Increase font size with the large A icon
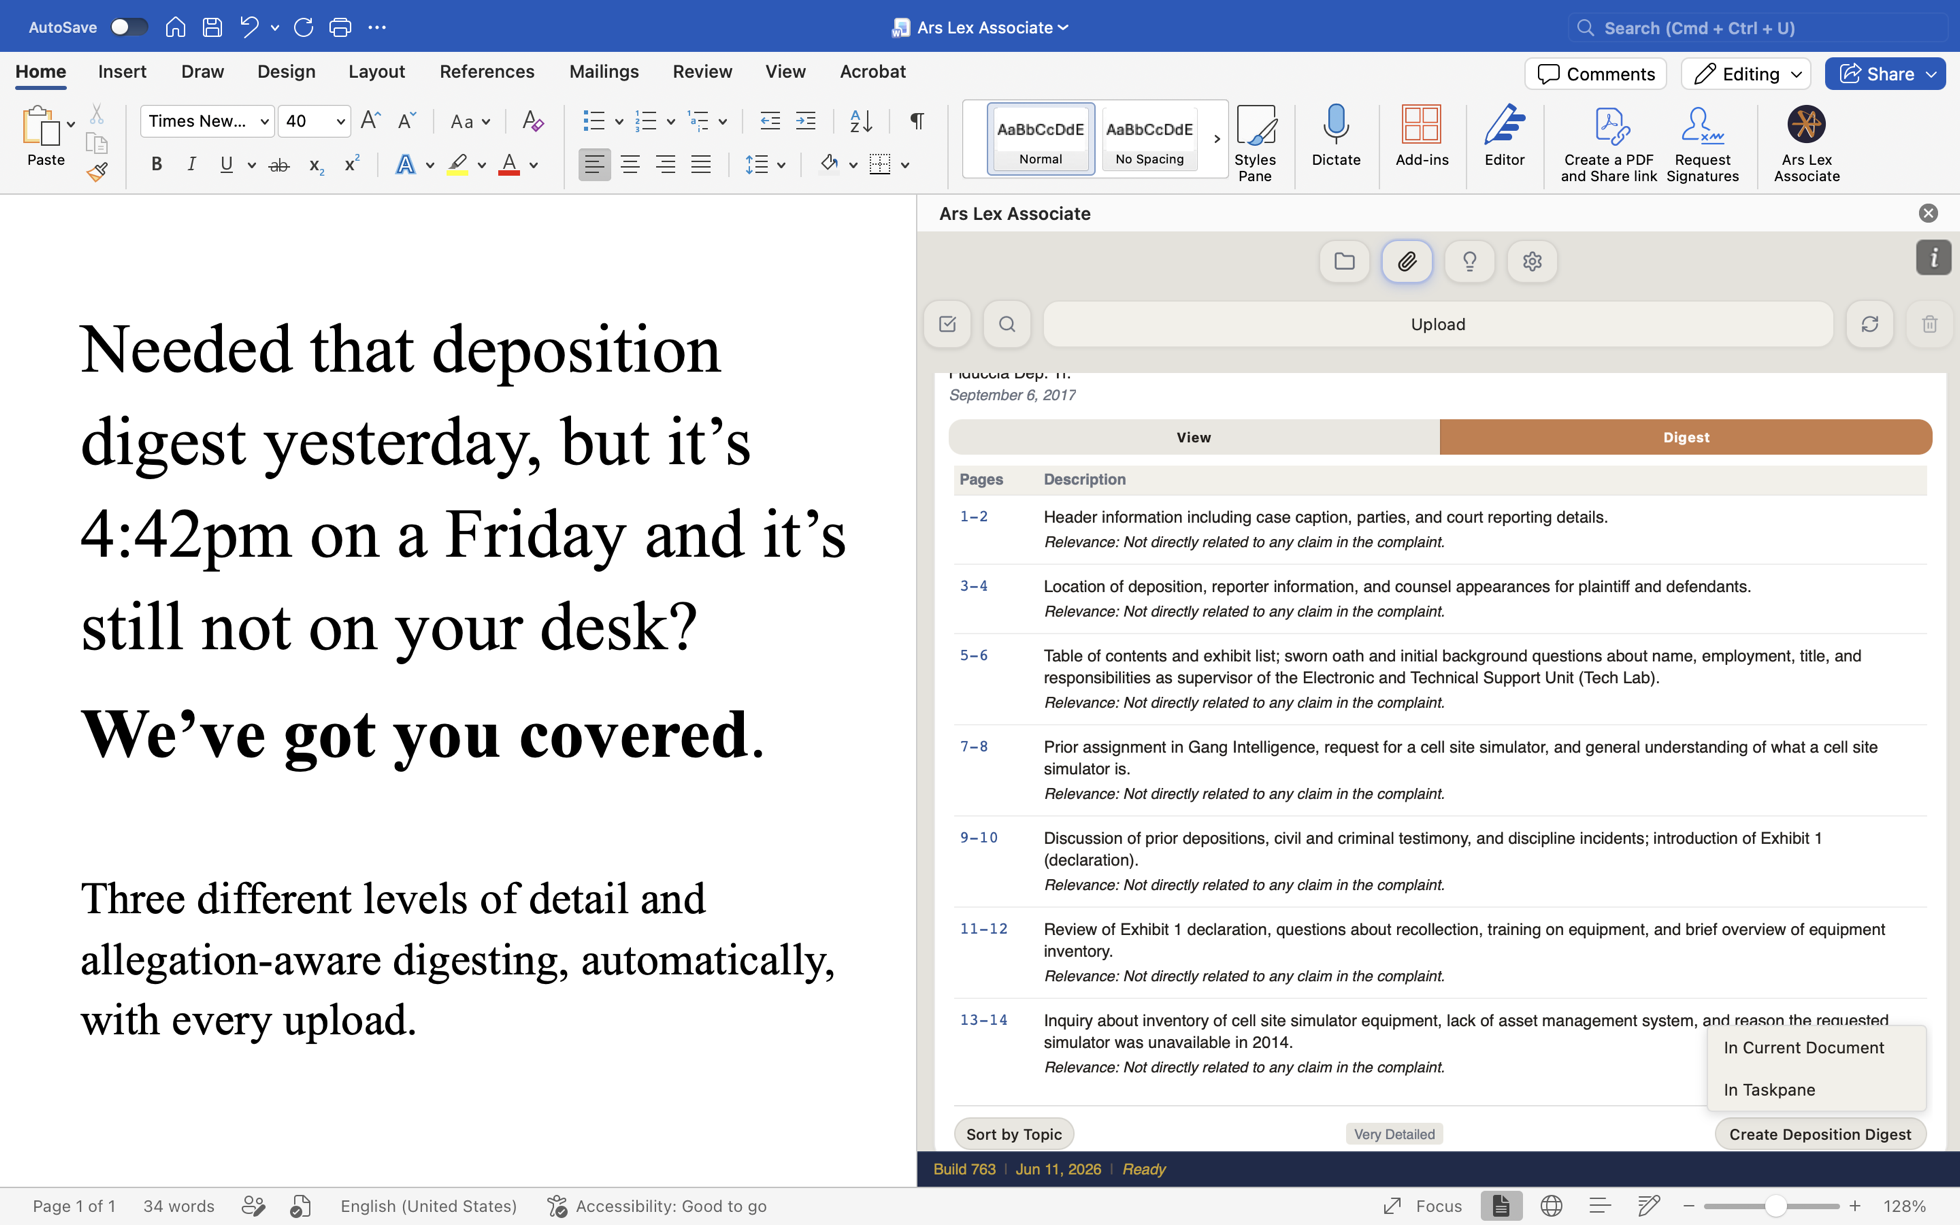The width and height of the screenshot is (1960, 1225). [x=370, y=121]
